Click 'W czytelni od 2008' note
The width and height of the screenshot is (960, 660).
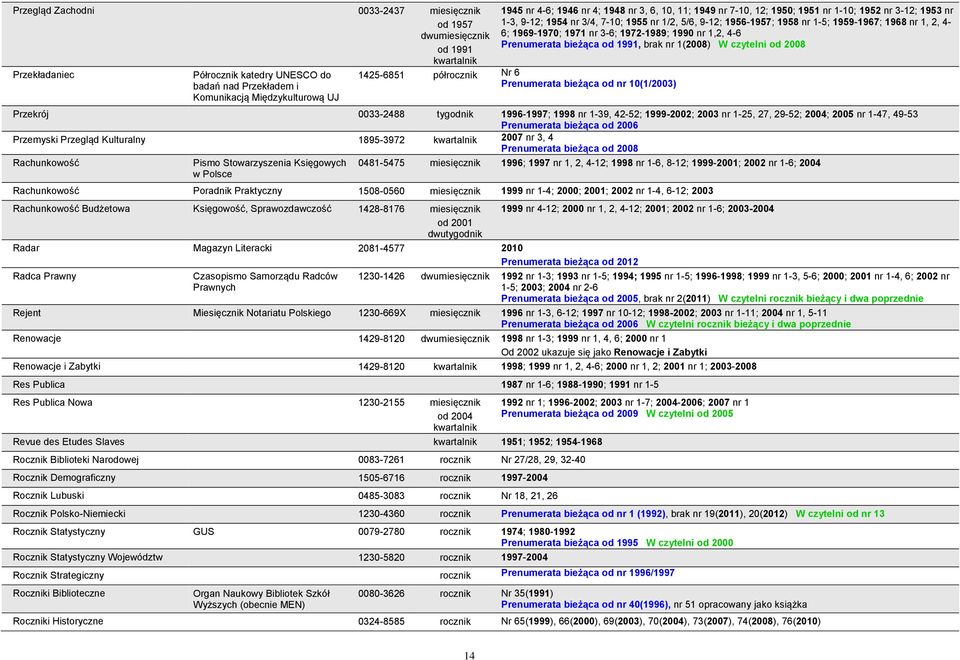coord(762,44)
